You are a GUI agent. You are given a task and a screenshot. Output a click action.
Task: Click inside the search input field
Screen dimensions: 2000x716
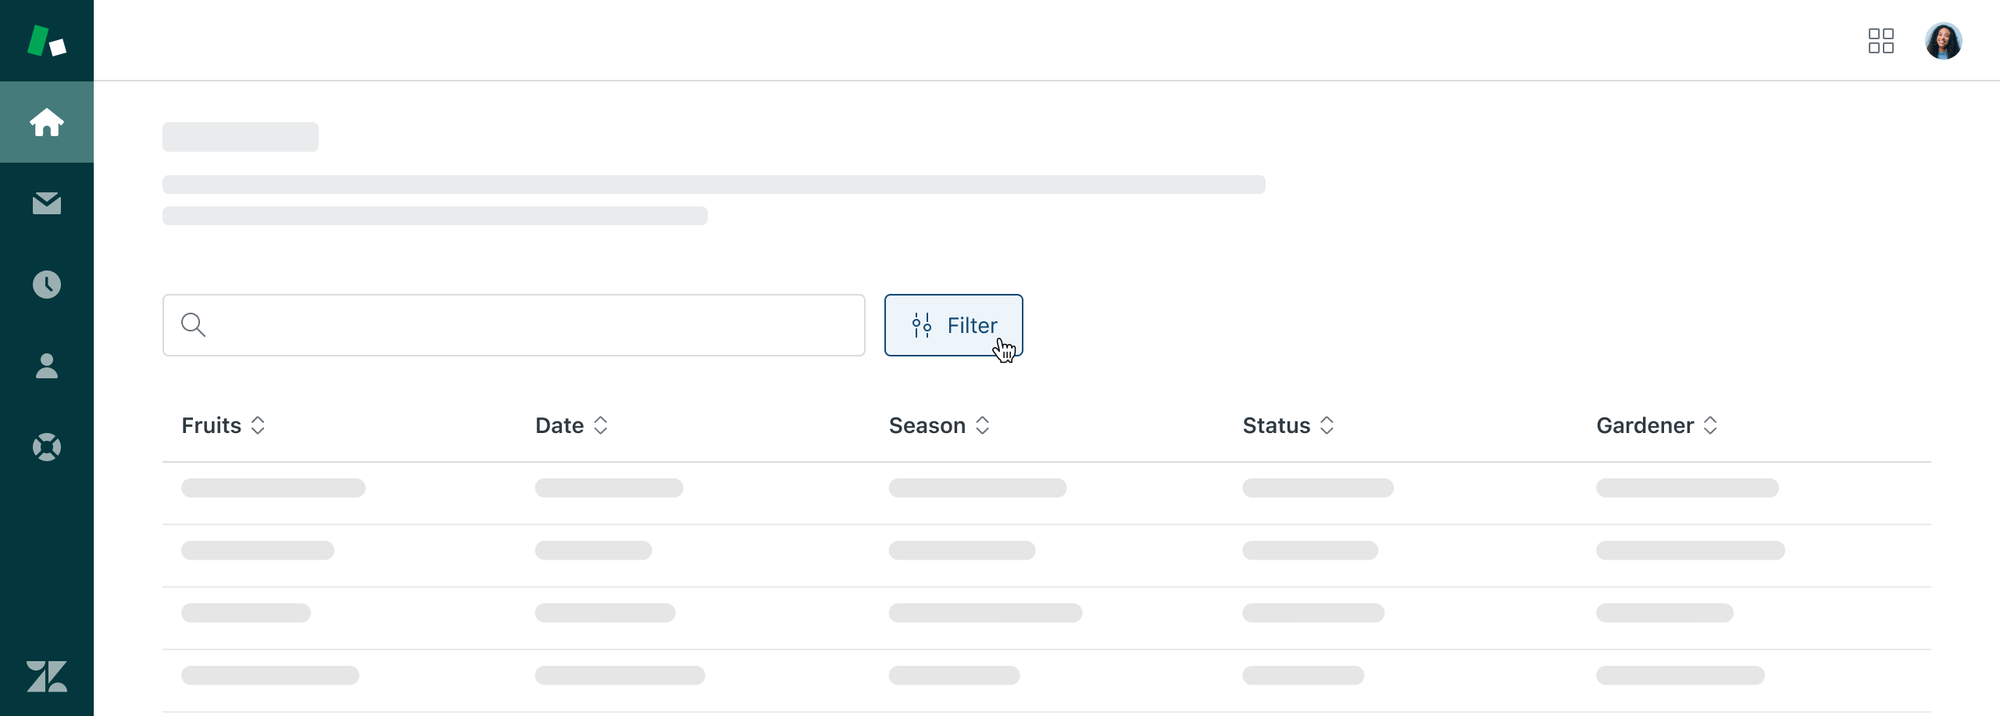point(500,325)
